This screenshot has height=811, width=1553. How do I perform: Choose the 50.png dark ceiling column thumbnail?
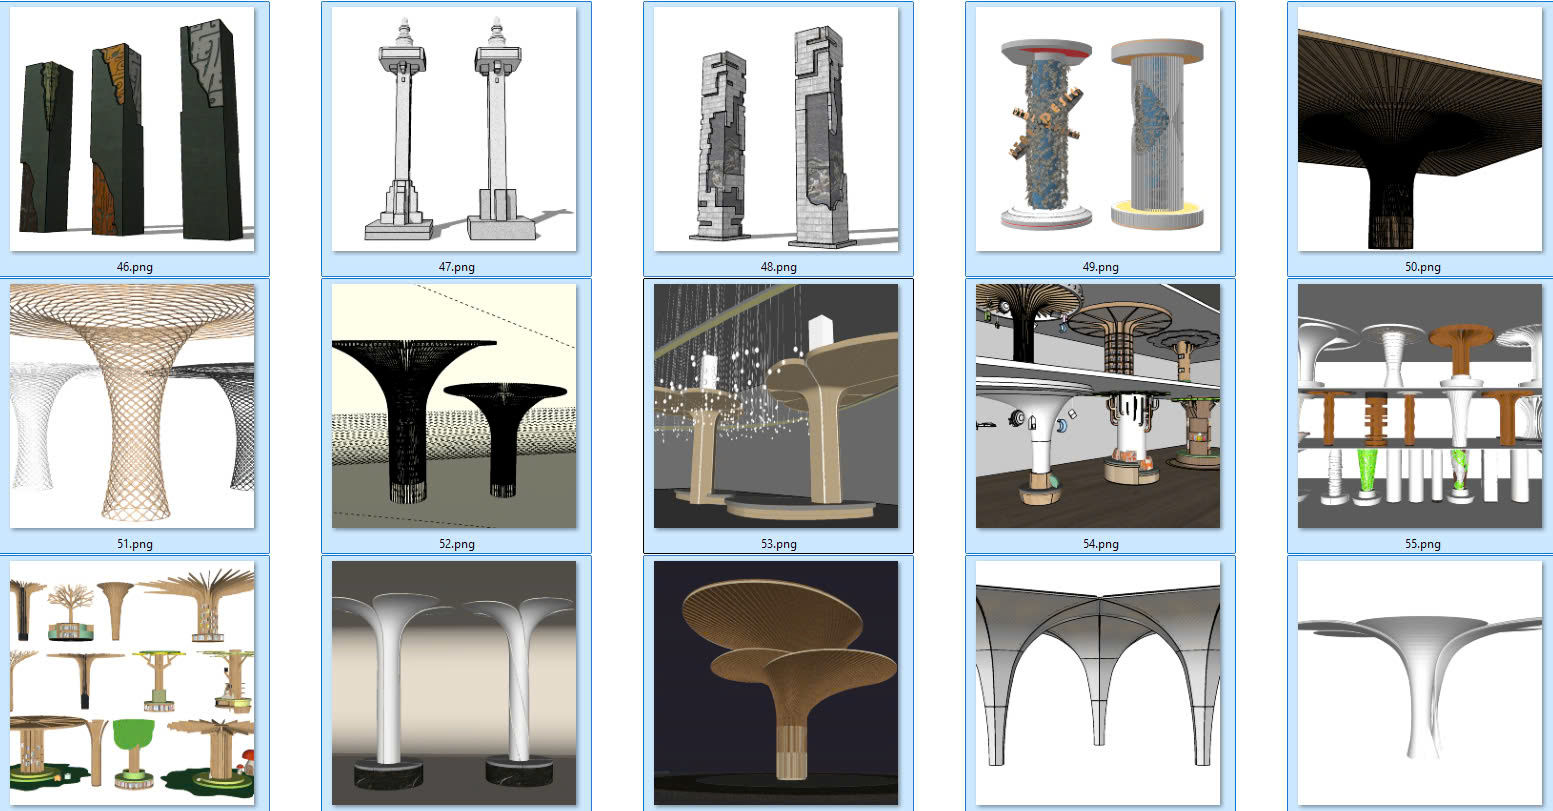1421,129
